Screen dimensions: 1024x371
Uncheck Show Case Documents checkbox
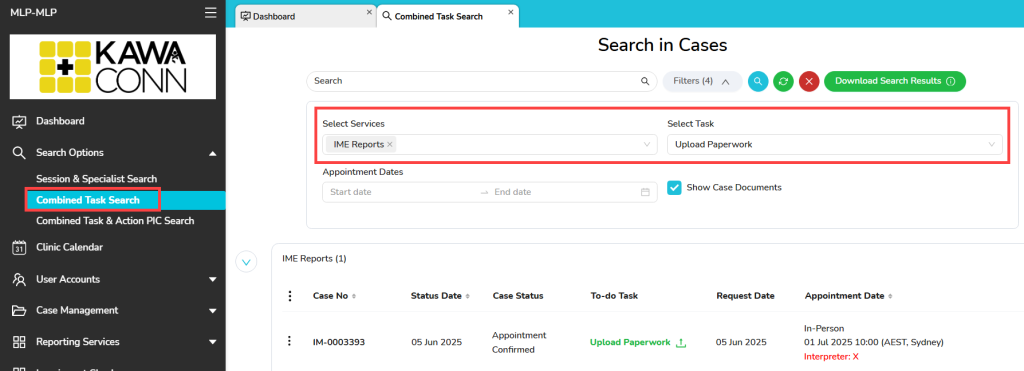pos(674,187)
